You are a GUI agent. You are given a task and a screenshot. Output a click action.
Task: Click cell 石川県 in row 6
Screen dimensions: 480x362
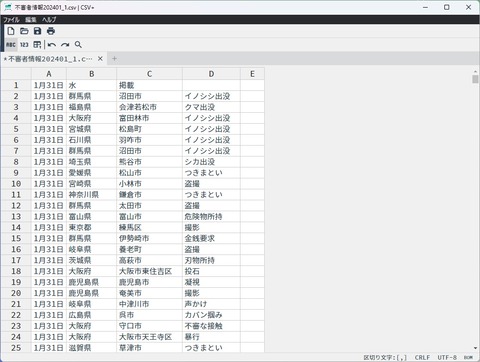pyautogui.click(x=92, y=140)
